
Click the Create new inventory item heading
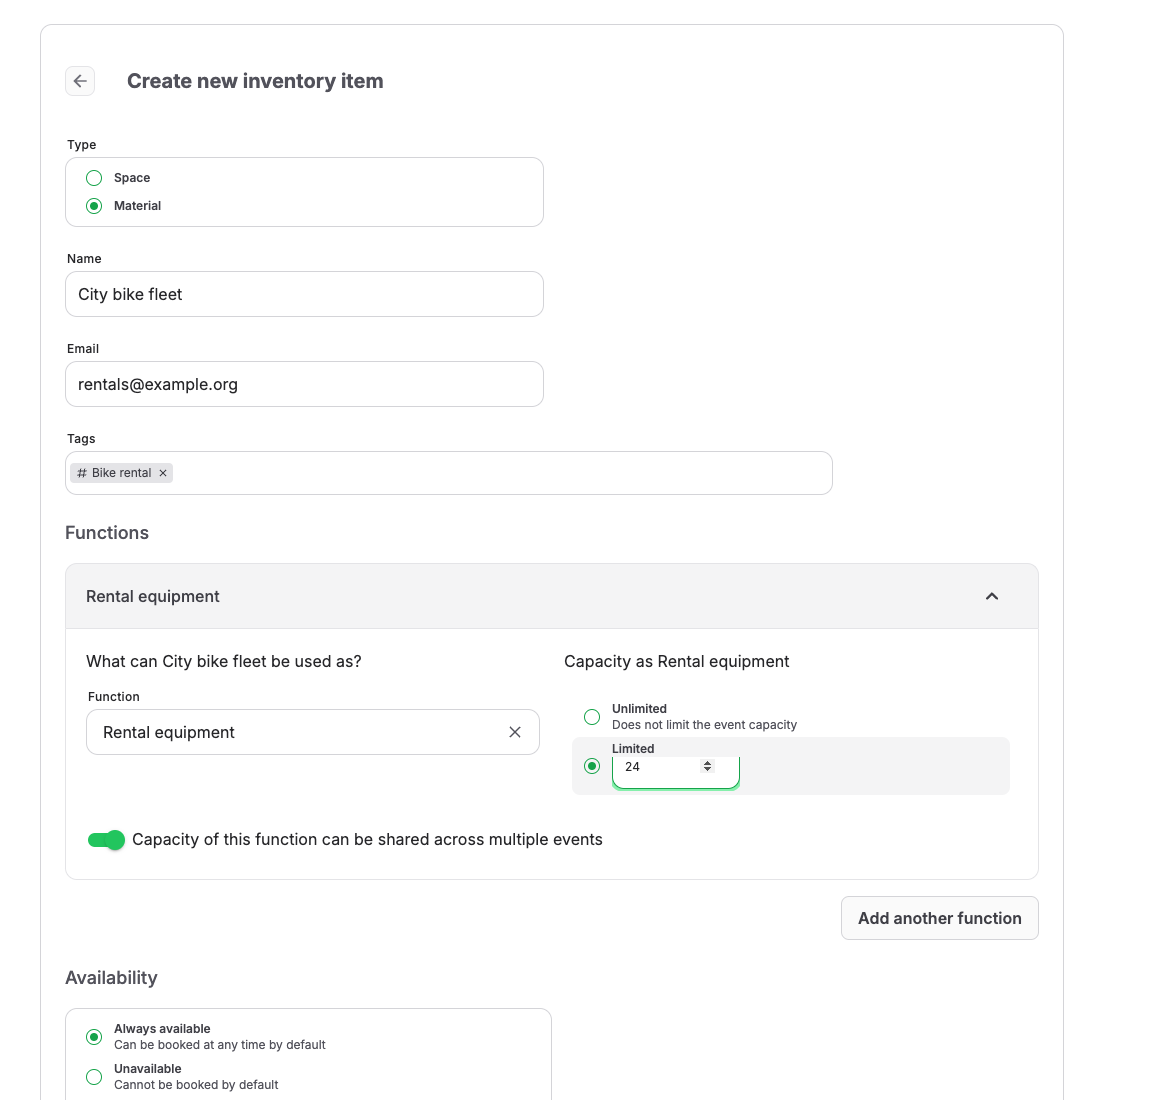[x=255, y=81]
